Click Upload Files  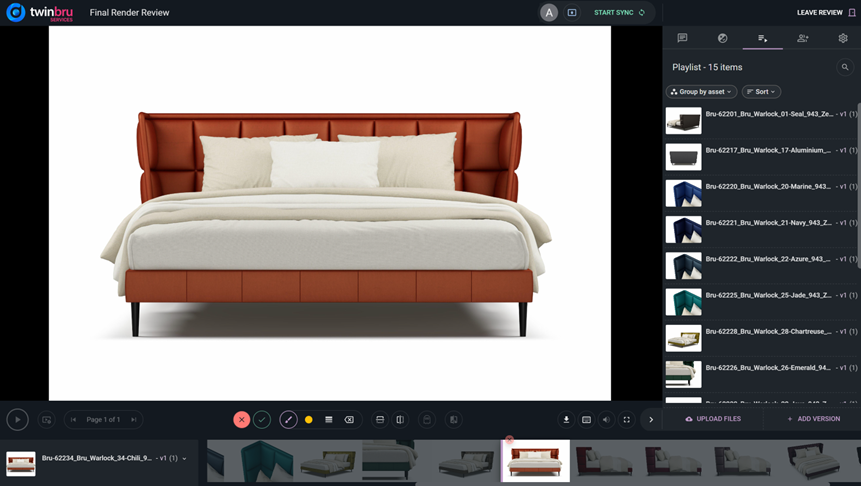click(x=713, y=419)
